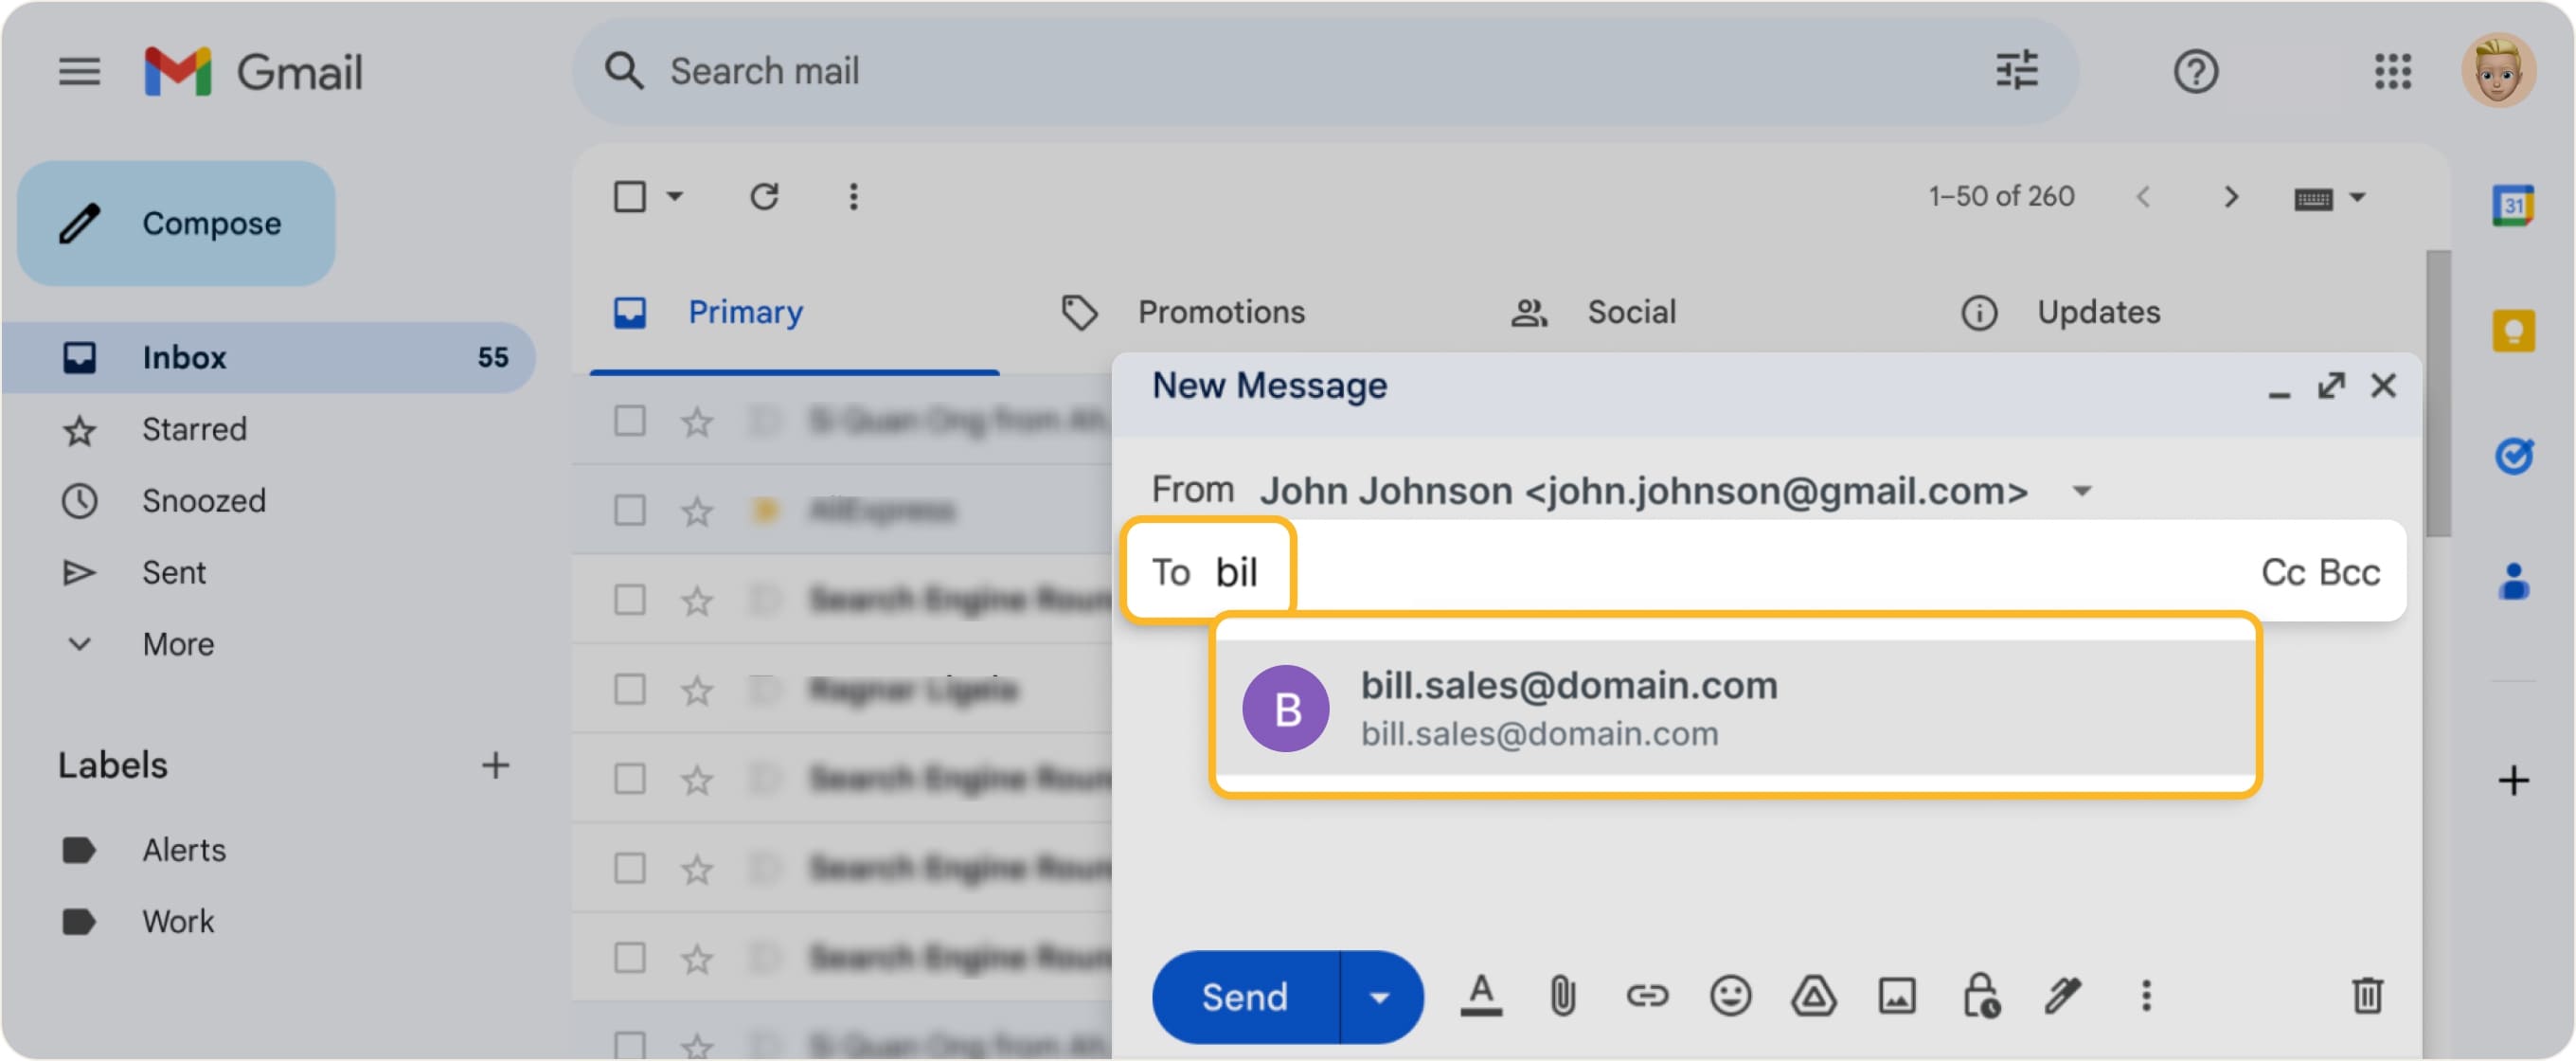Star the first message in the list
The image size is (2576, 1061).
(x=696, y=421)
